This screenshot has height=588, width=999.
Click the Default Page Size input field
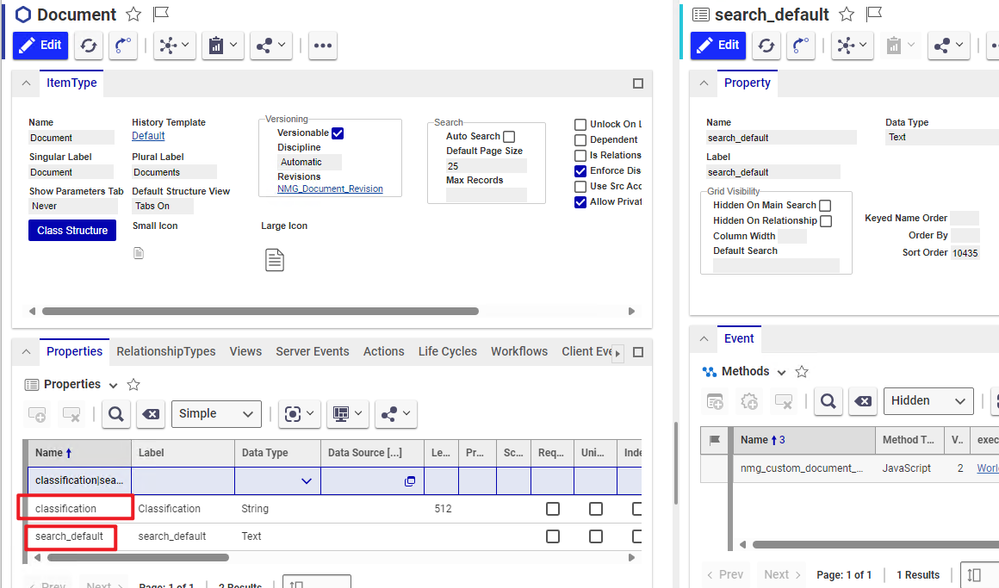tap(486, 166)
